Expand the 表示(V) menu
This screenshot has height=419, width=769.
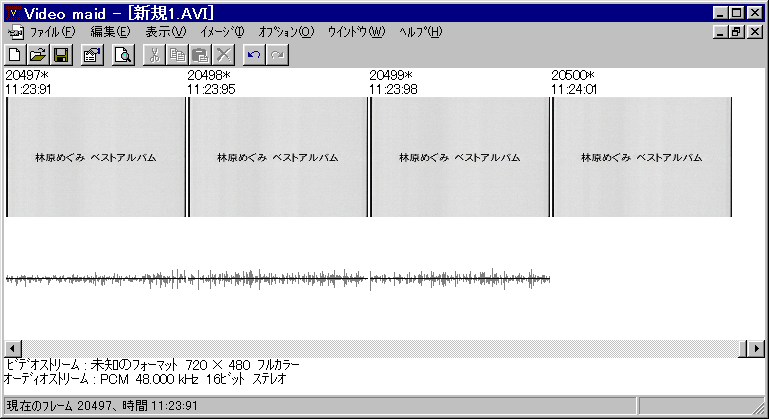pos(165,32)
